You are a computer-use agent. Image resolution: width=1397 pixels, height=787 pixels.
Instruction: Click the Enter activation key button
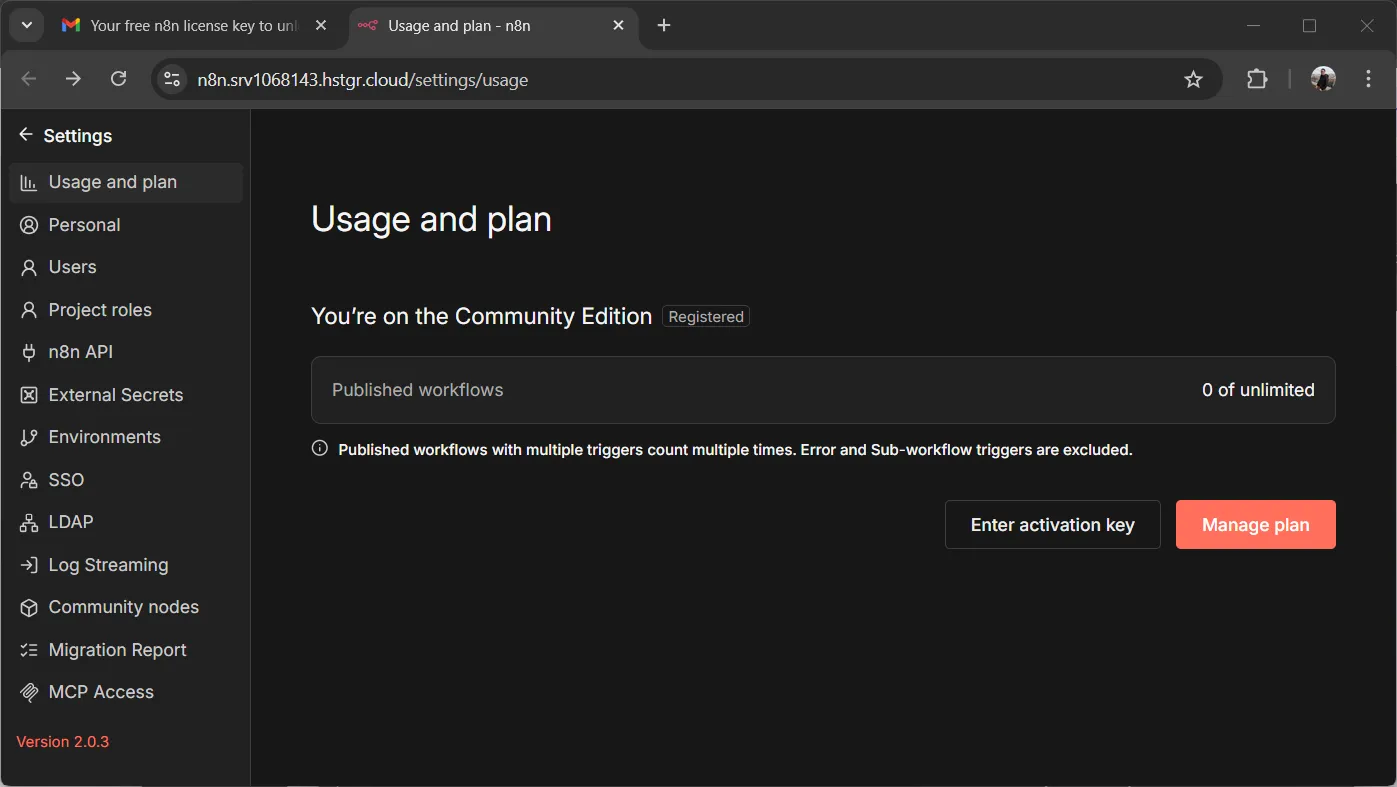point(1052,525)
